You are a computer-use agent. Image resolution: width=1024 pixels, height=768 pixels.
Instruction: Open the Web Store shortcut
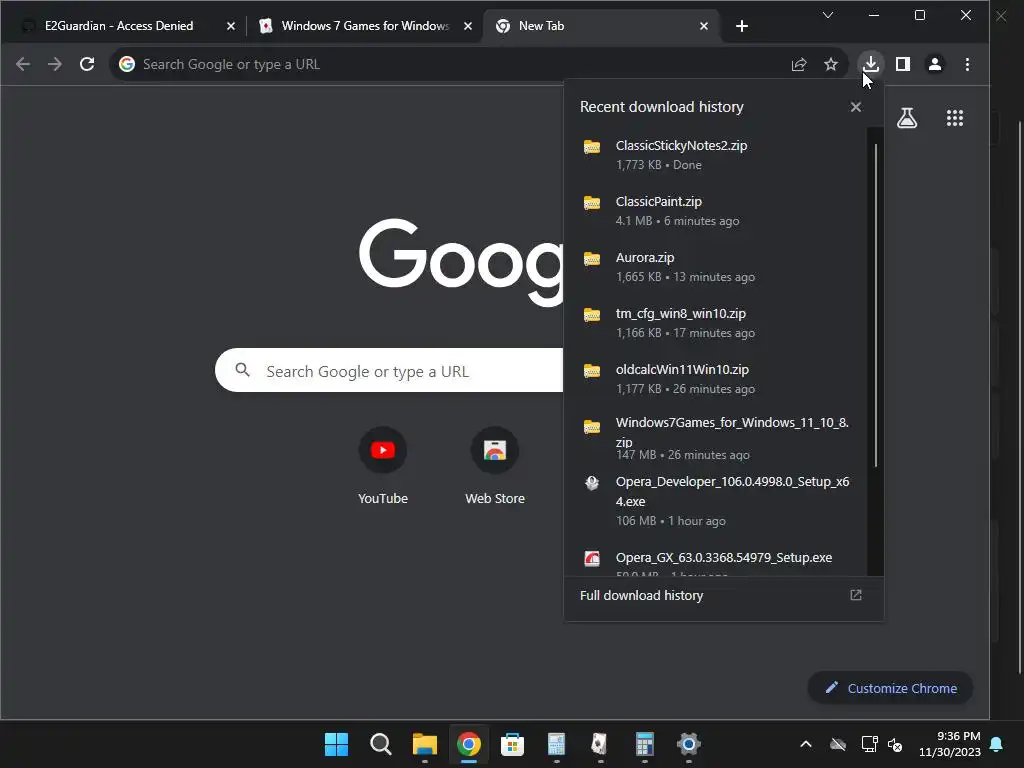[x=495, y=466]
